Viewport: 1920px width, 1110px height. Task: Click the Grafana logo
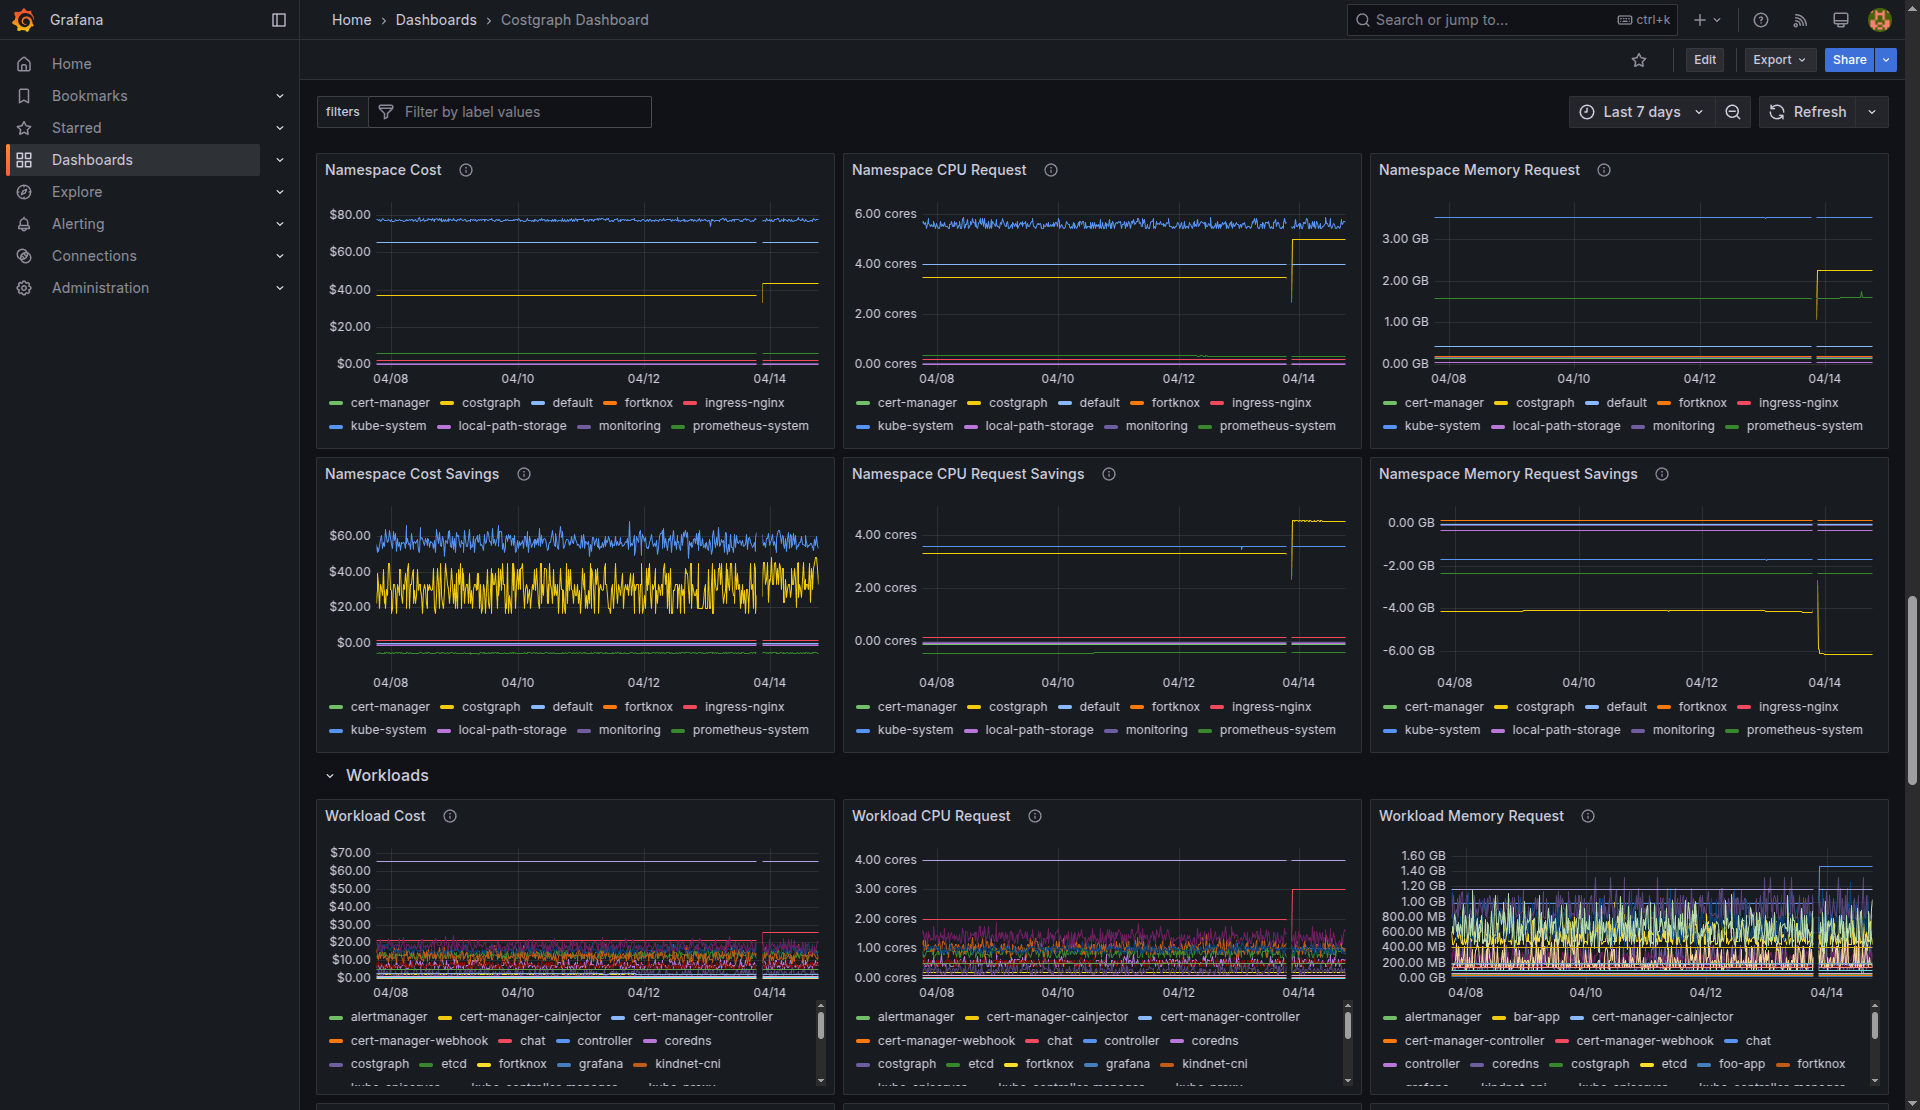tap(23, 20)
